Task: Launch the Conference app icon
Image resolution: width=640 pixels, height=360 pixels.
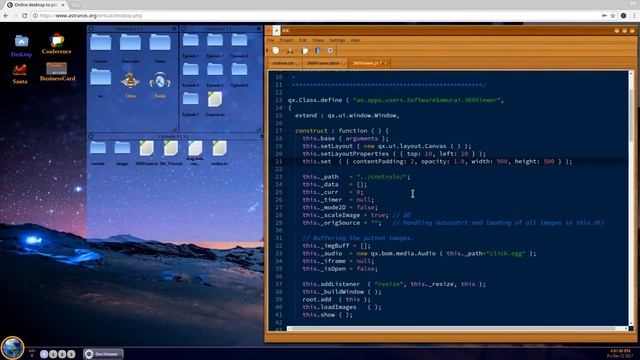Action: tap(57, 40)
